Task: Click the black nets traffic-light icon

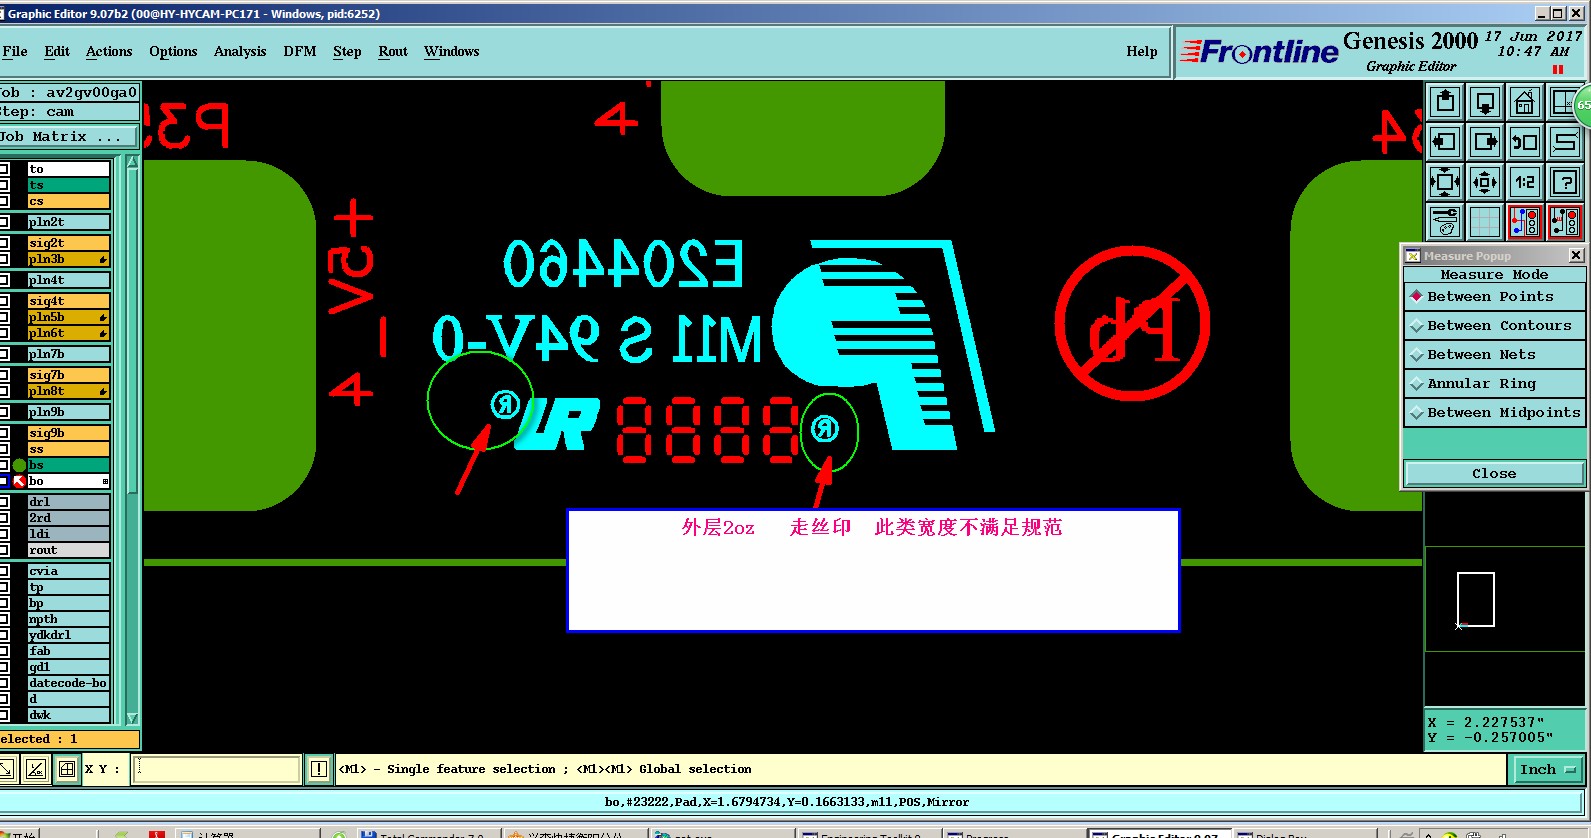Action: tap(1565, 222)
